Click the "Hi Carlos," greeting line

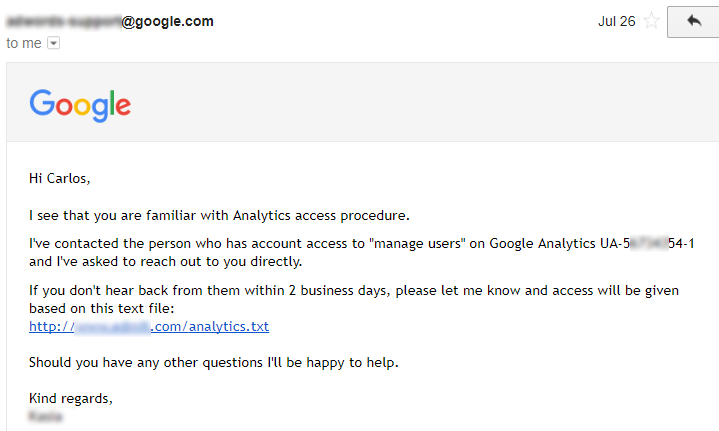(60, 179)
